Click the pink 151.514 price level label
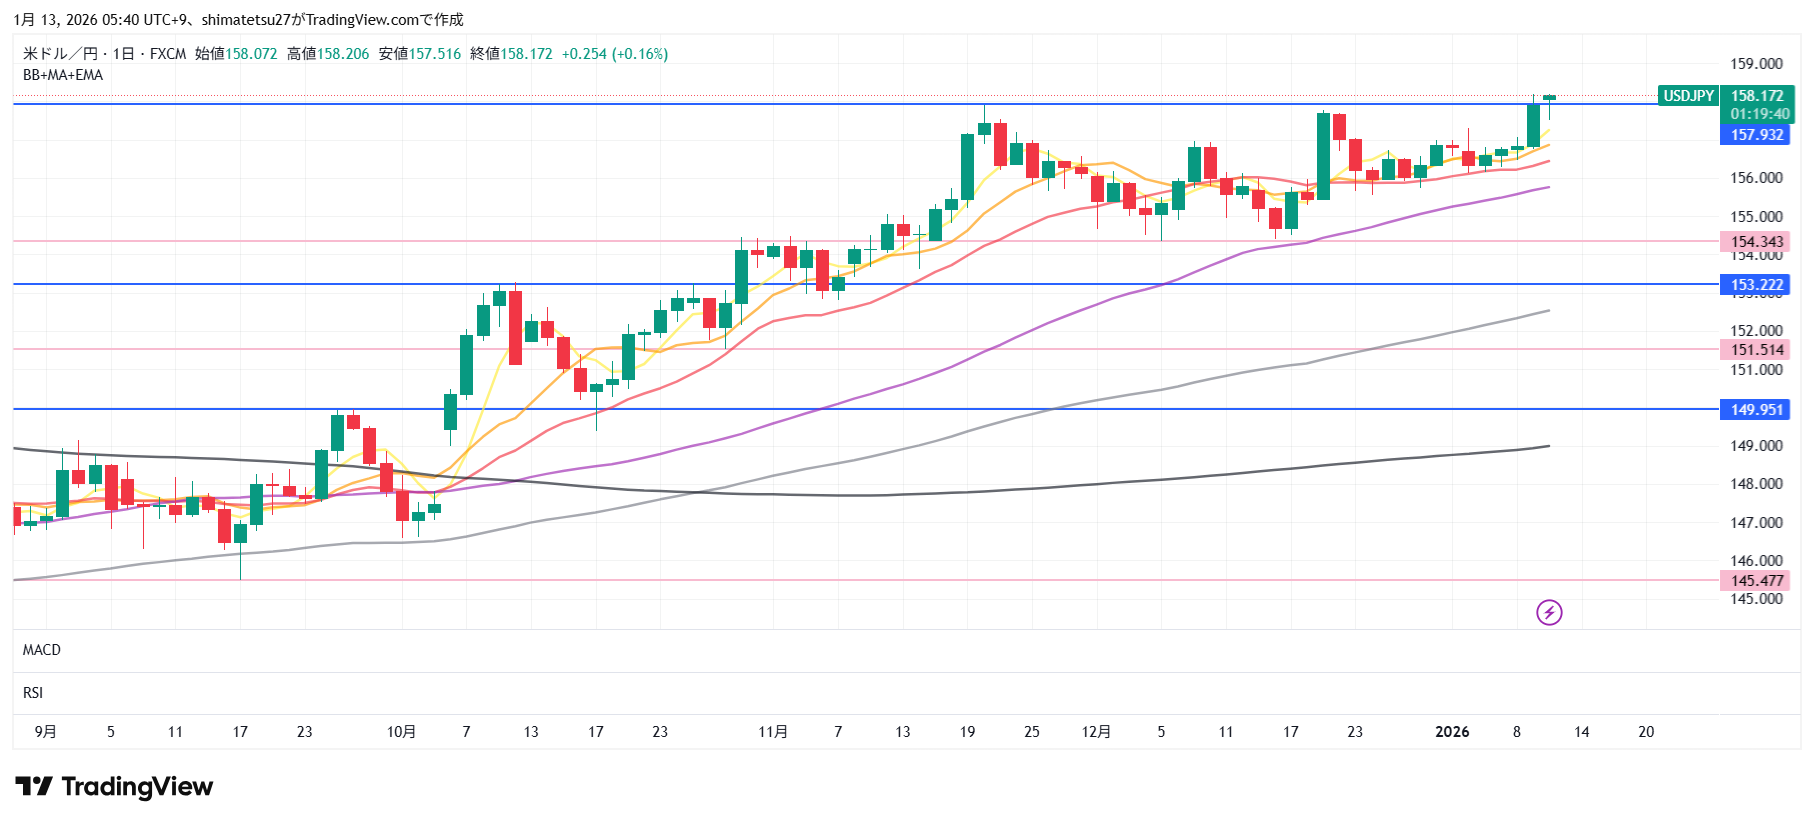Screen dimensions: 1814x824 (1757, 350)
